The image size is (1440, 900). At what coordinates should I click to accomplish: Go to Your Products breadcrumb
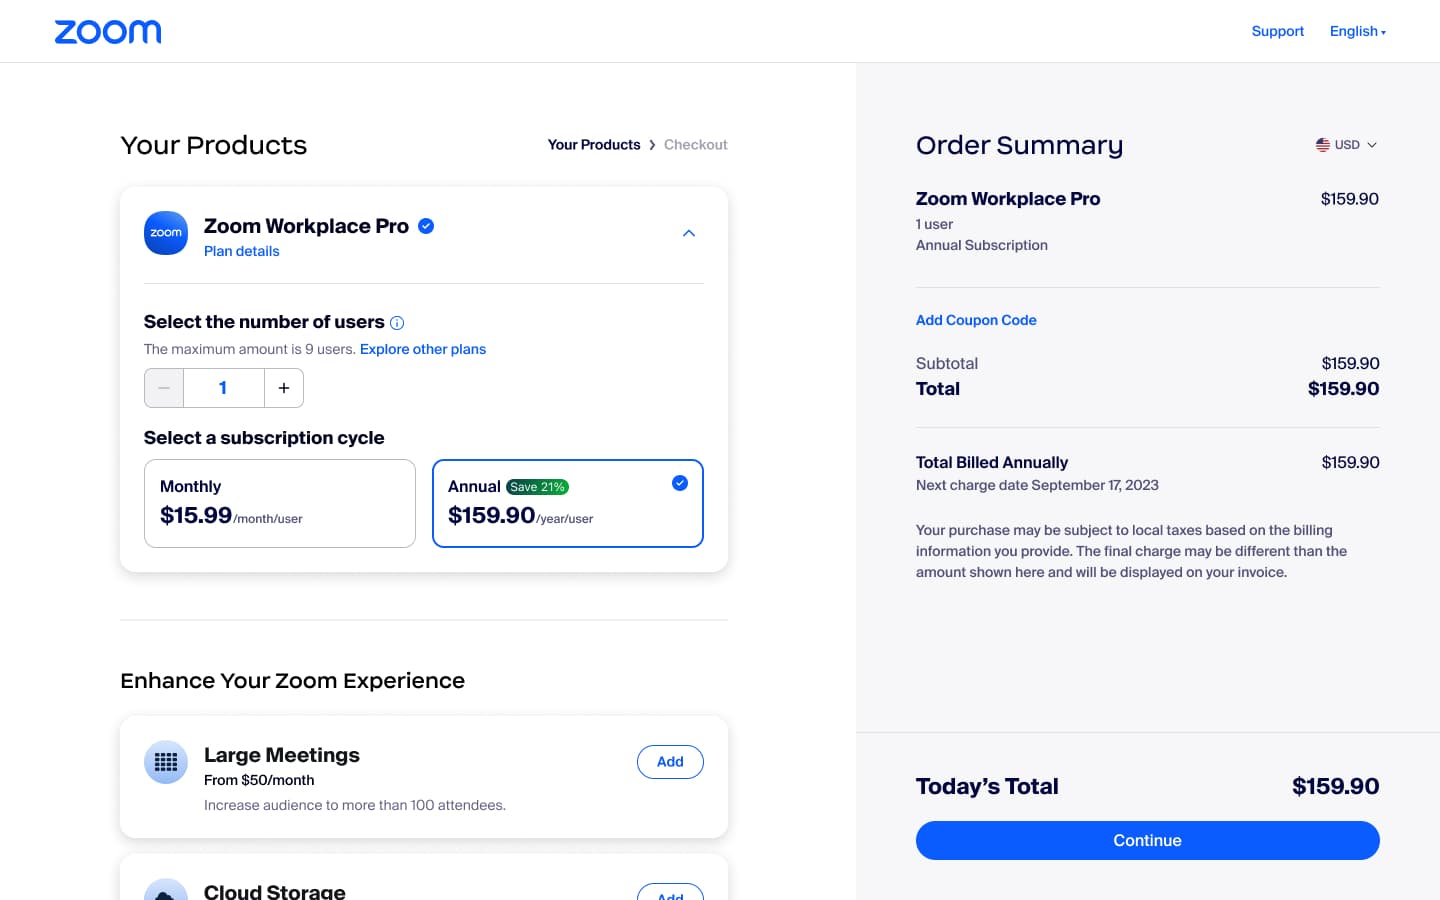pos(594,145)
